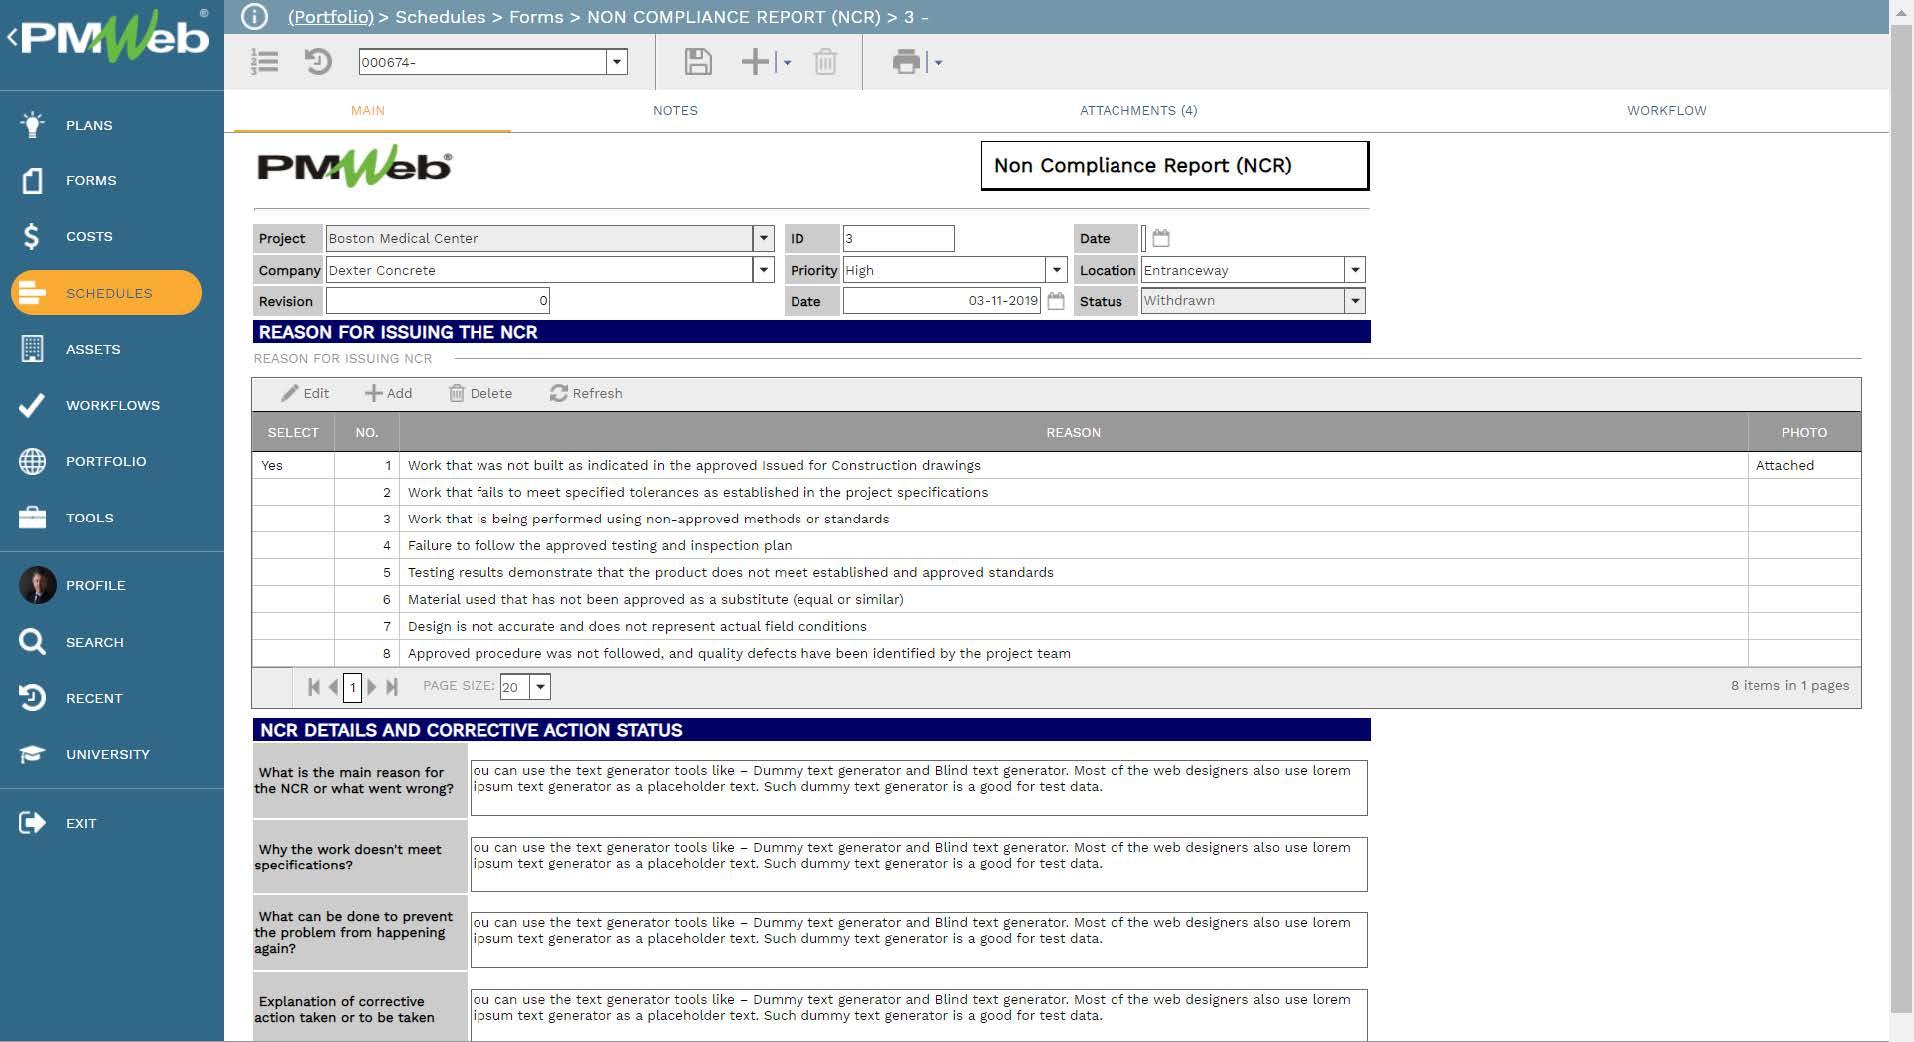Expand the Priority dropdown

click(x=1057, y=270)
